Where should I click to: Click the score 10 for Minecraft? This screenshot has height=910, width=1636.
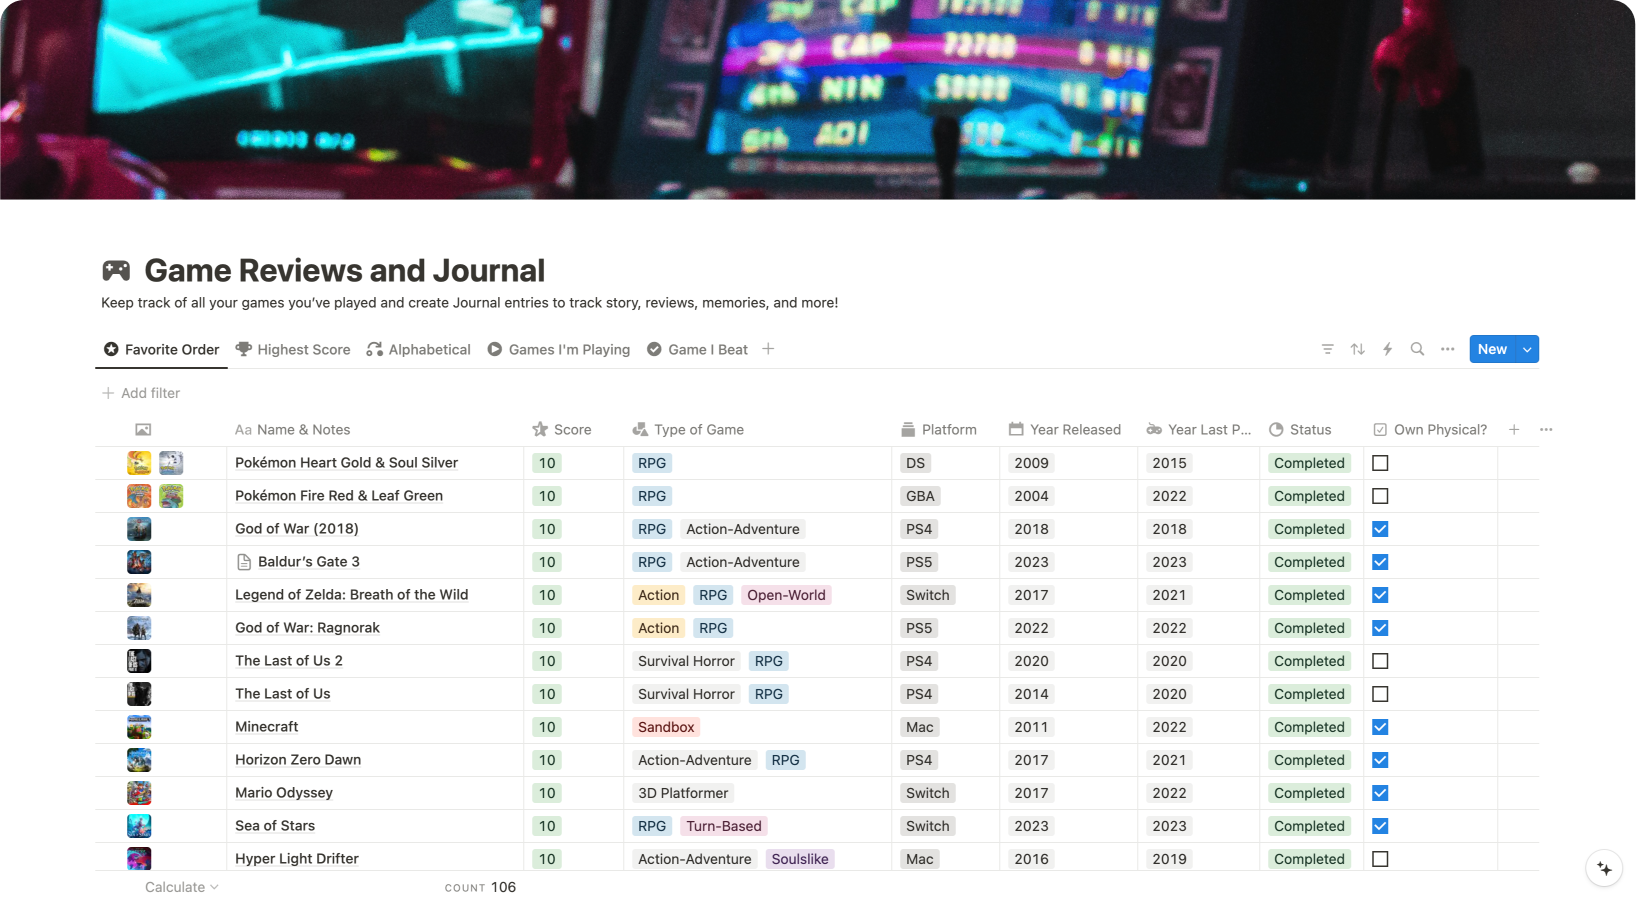point(547,727)
